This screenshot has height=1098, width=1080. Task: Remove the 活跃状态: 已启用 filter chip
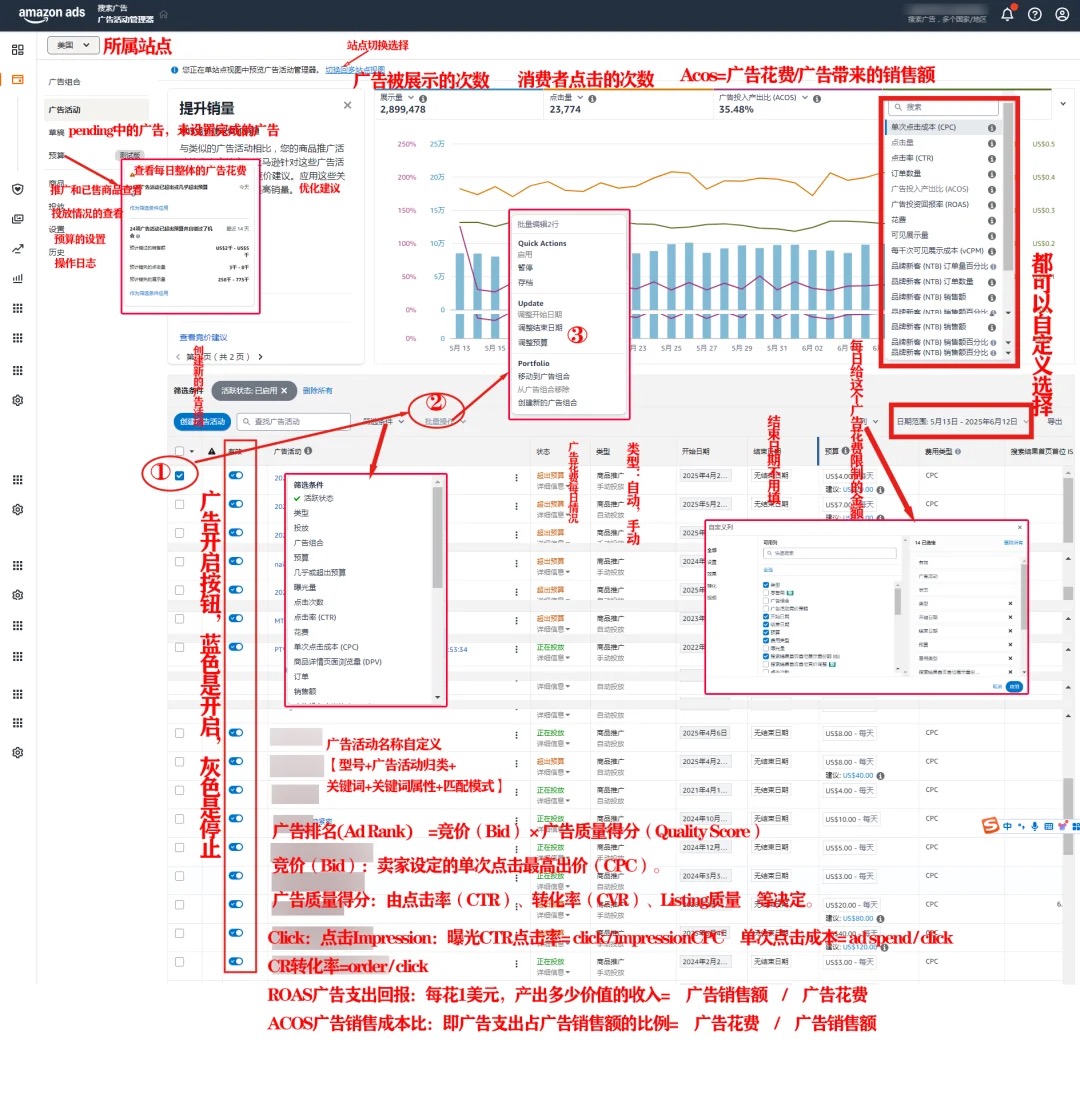284,391
